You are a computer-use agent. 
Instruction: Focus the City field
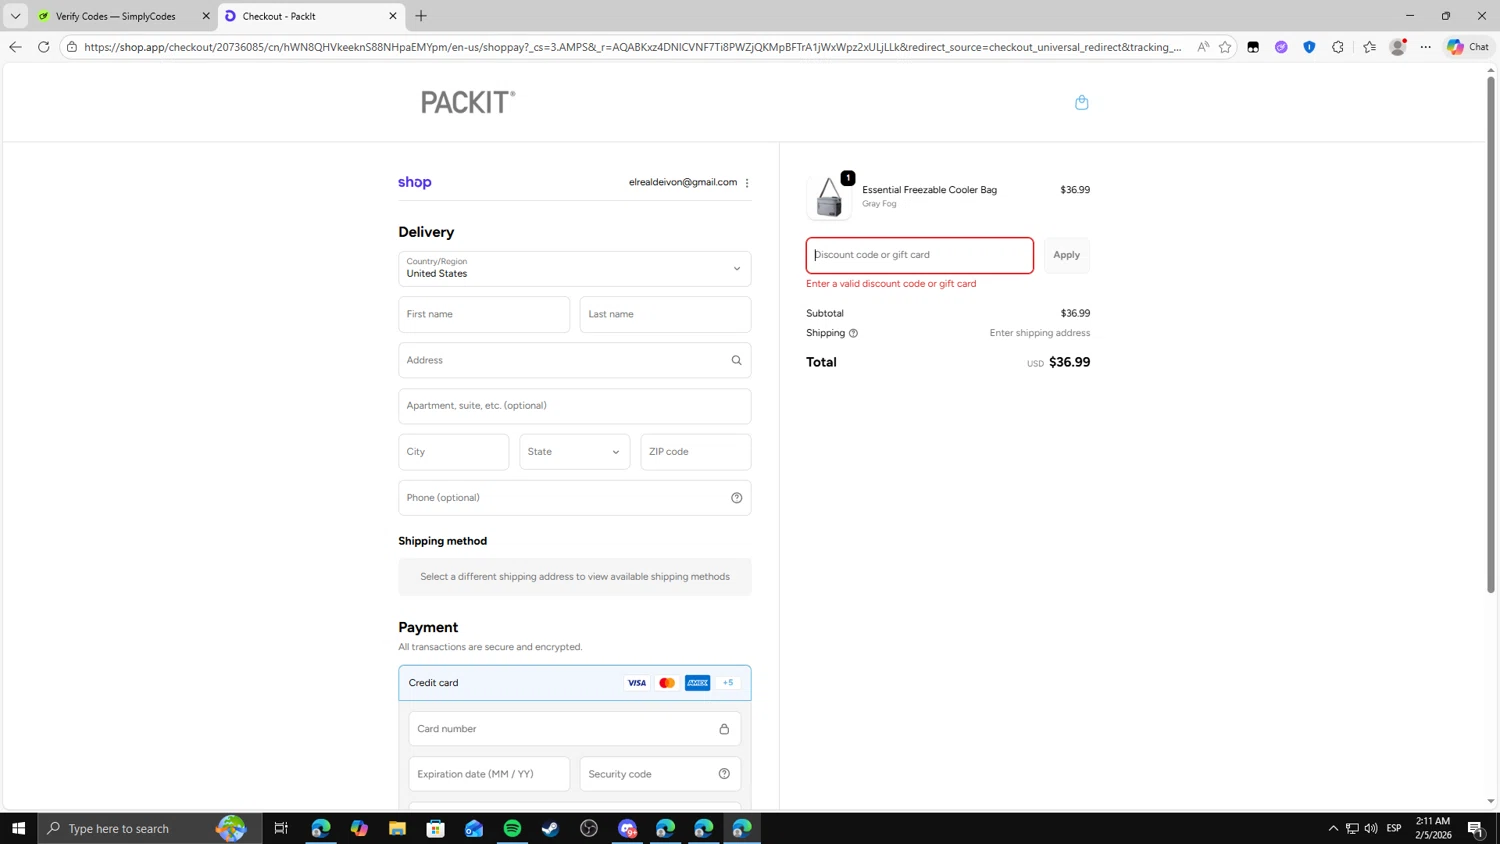[x=454, y=452]
